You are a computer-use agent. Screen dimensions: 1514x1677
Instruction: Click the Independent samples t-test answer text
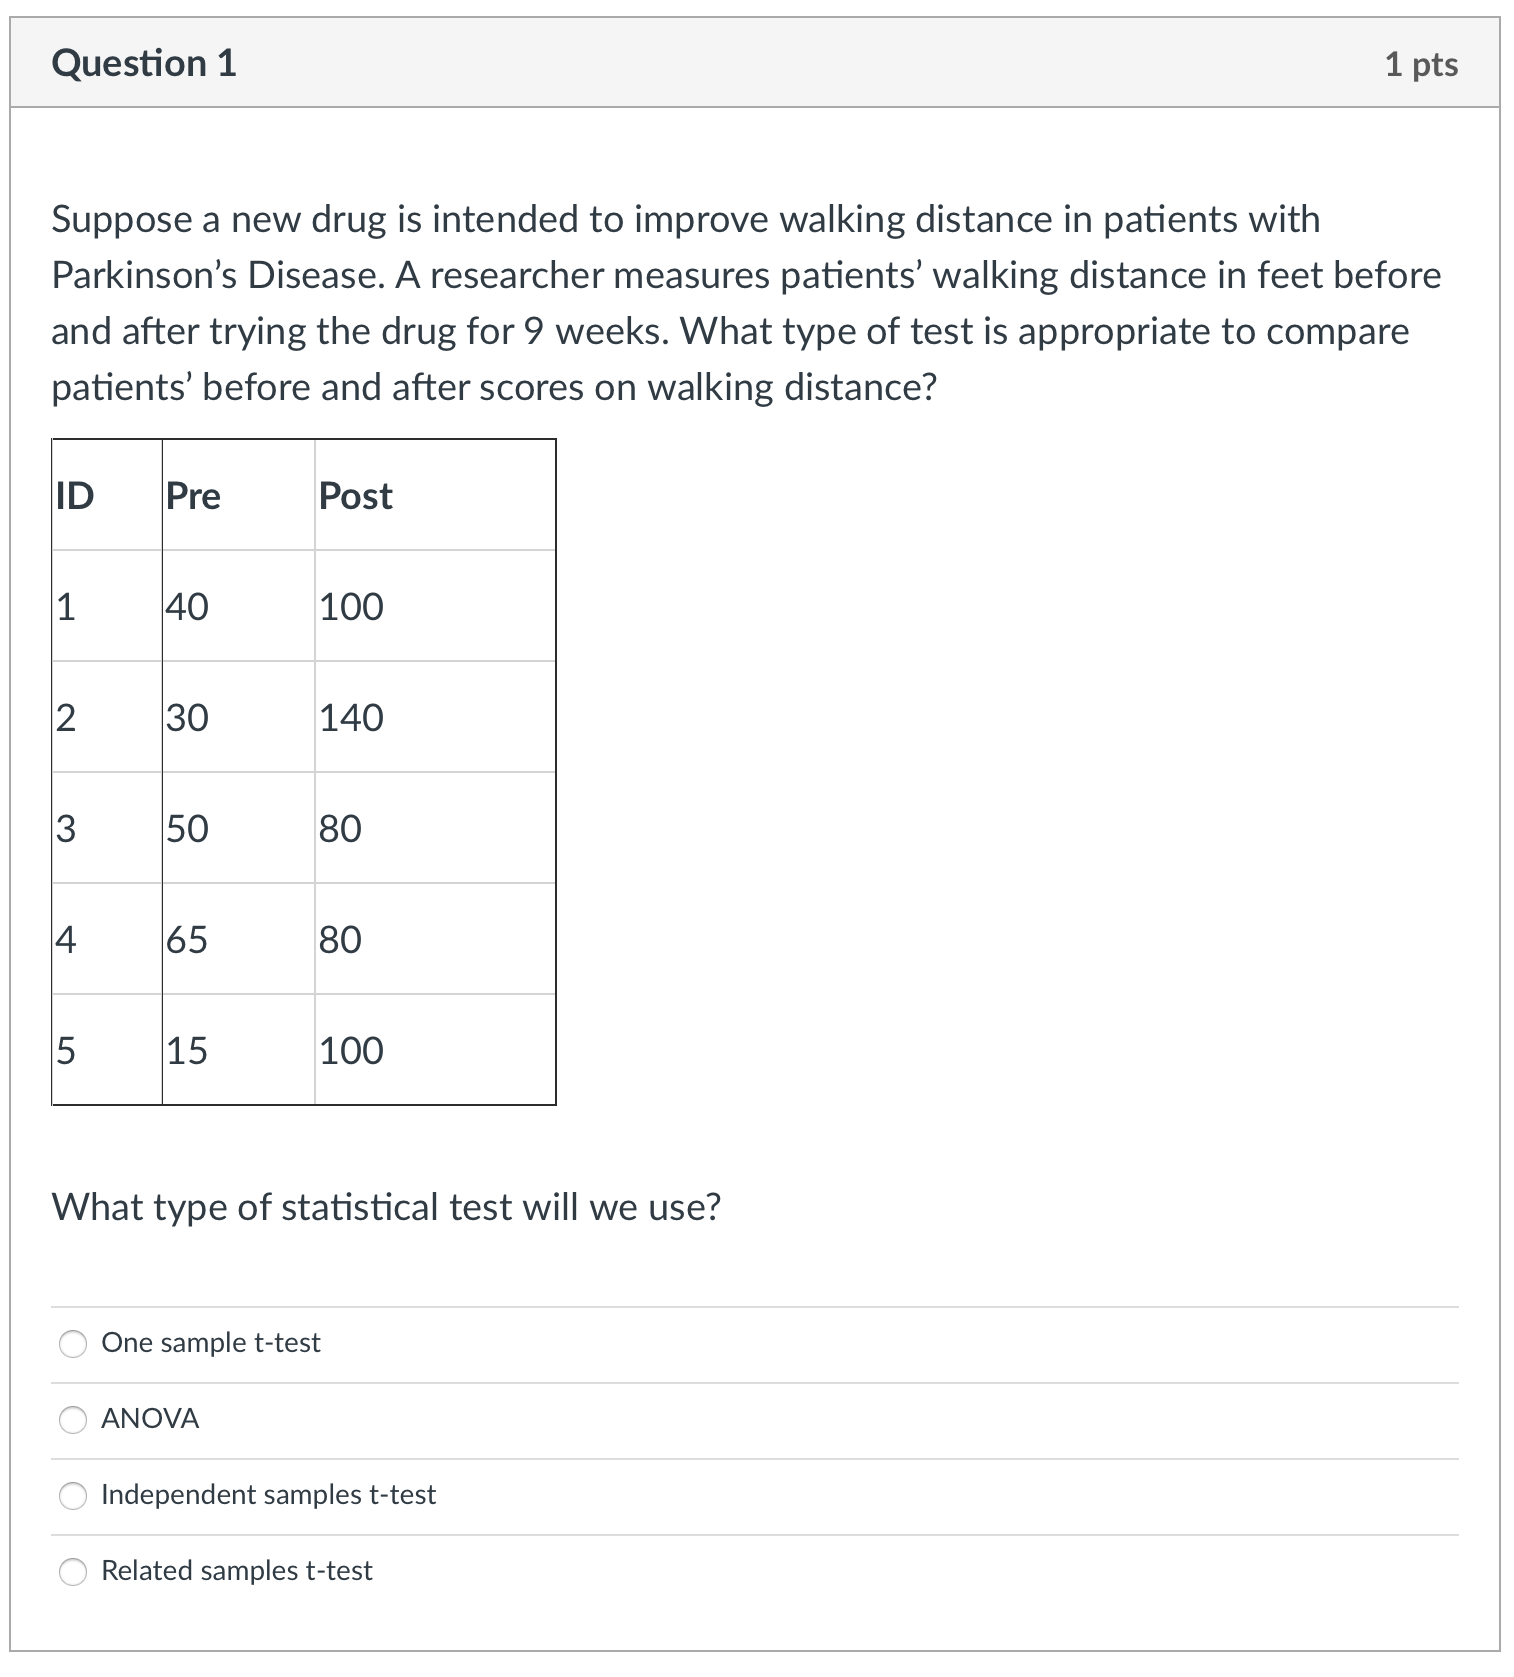point(268,1495)
